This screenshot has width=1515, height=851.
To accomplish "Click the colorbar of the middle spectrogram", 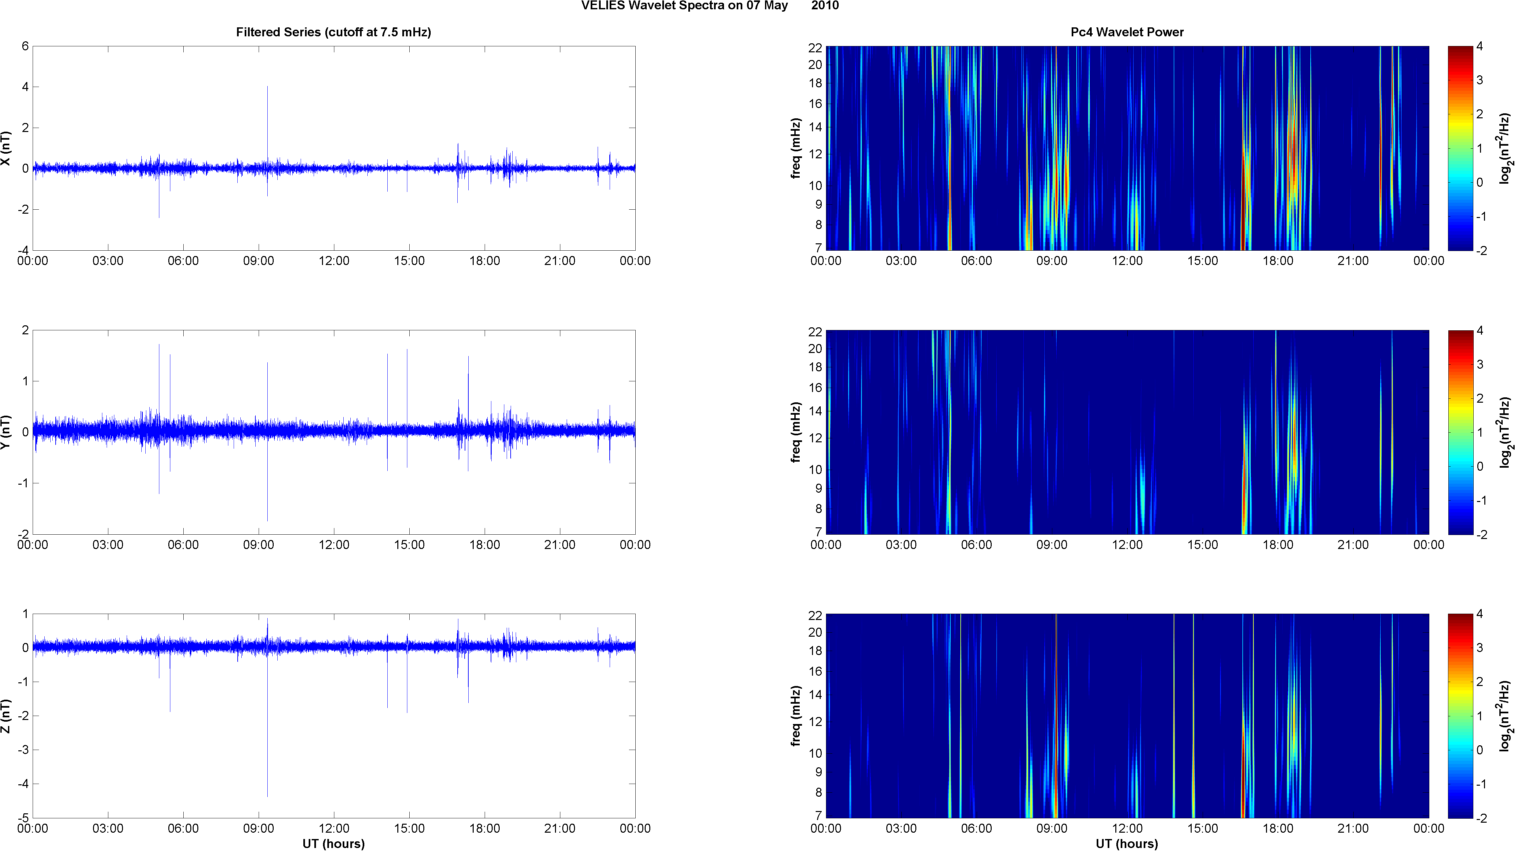I will 1460,432.
